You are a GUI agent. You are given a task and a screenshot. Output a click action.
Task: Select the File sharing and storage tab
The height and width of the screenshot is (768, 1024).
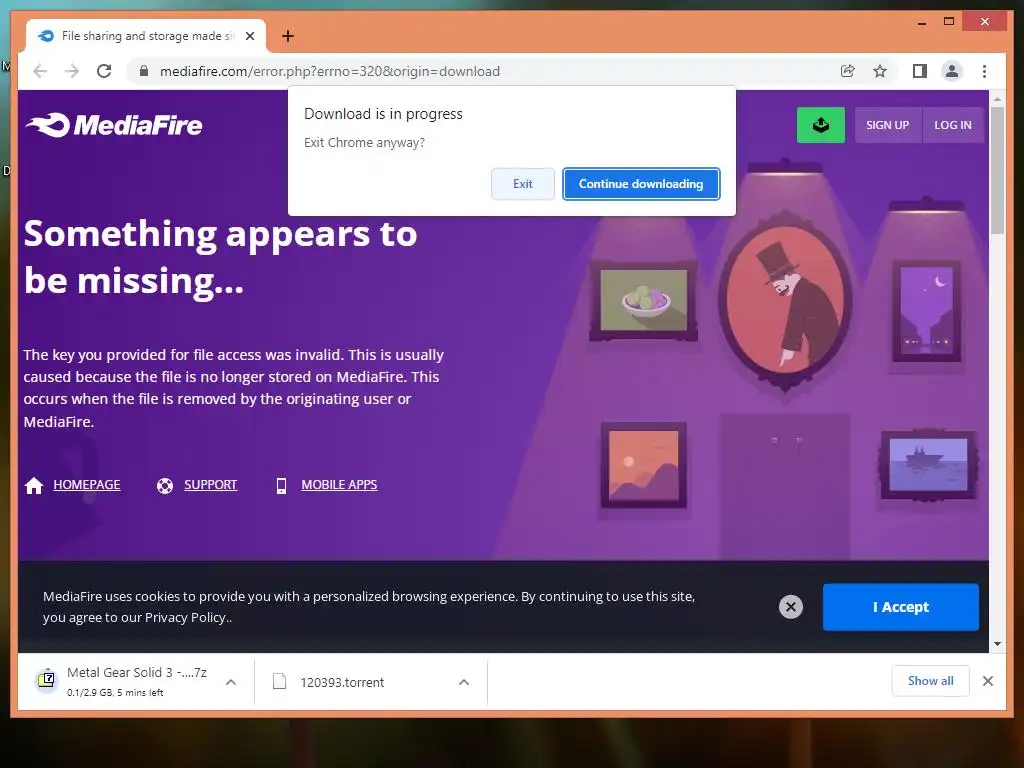click(146, 37)
